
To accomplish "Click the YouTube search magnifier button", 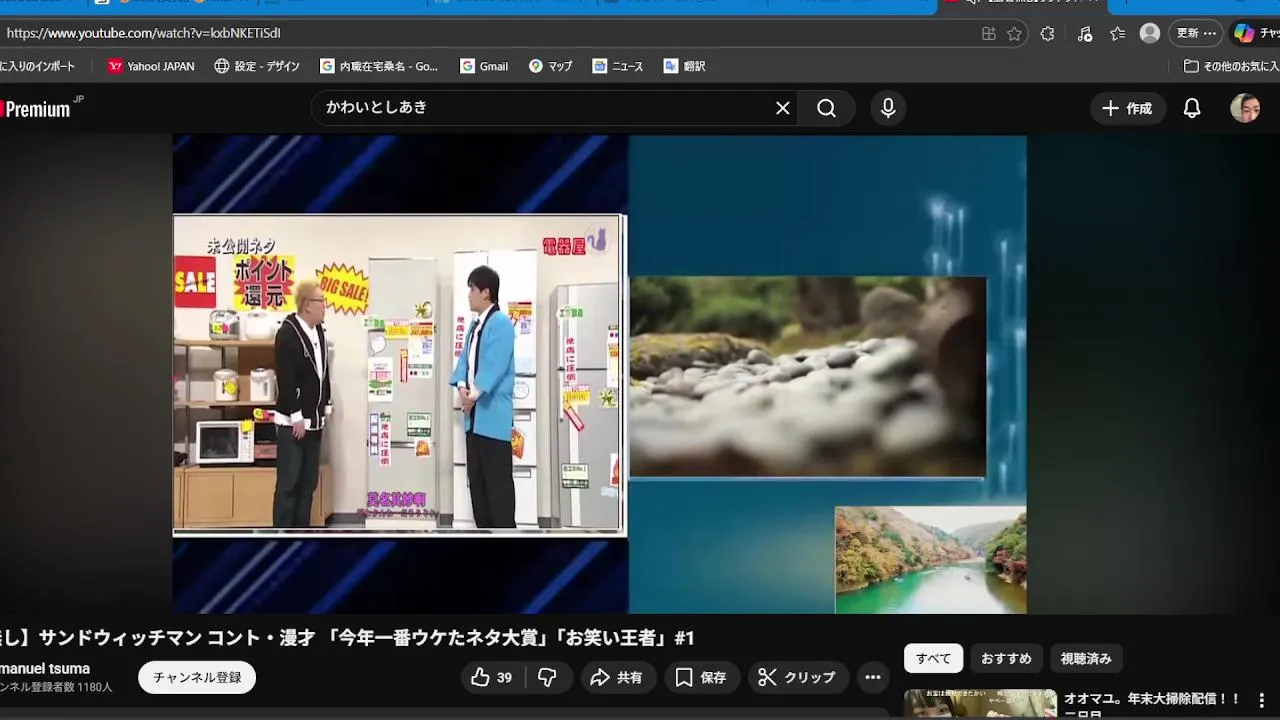I will tap(826, 108).
